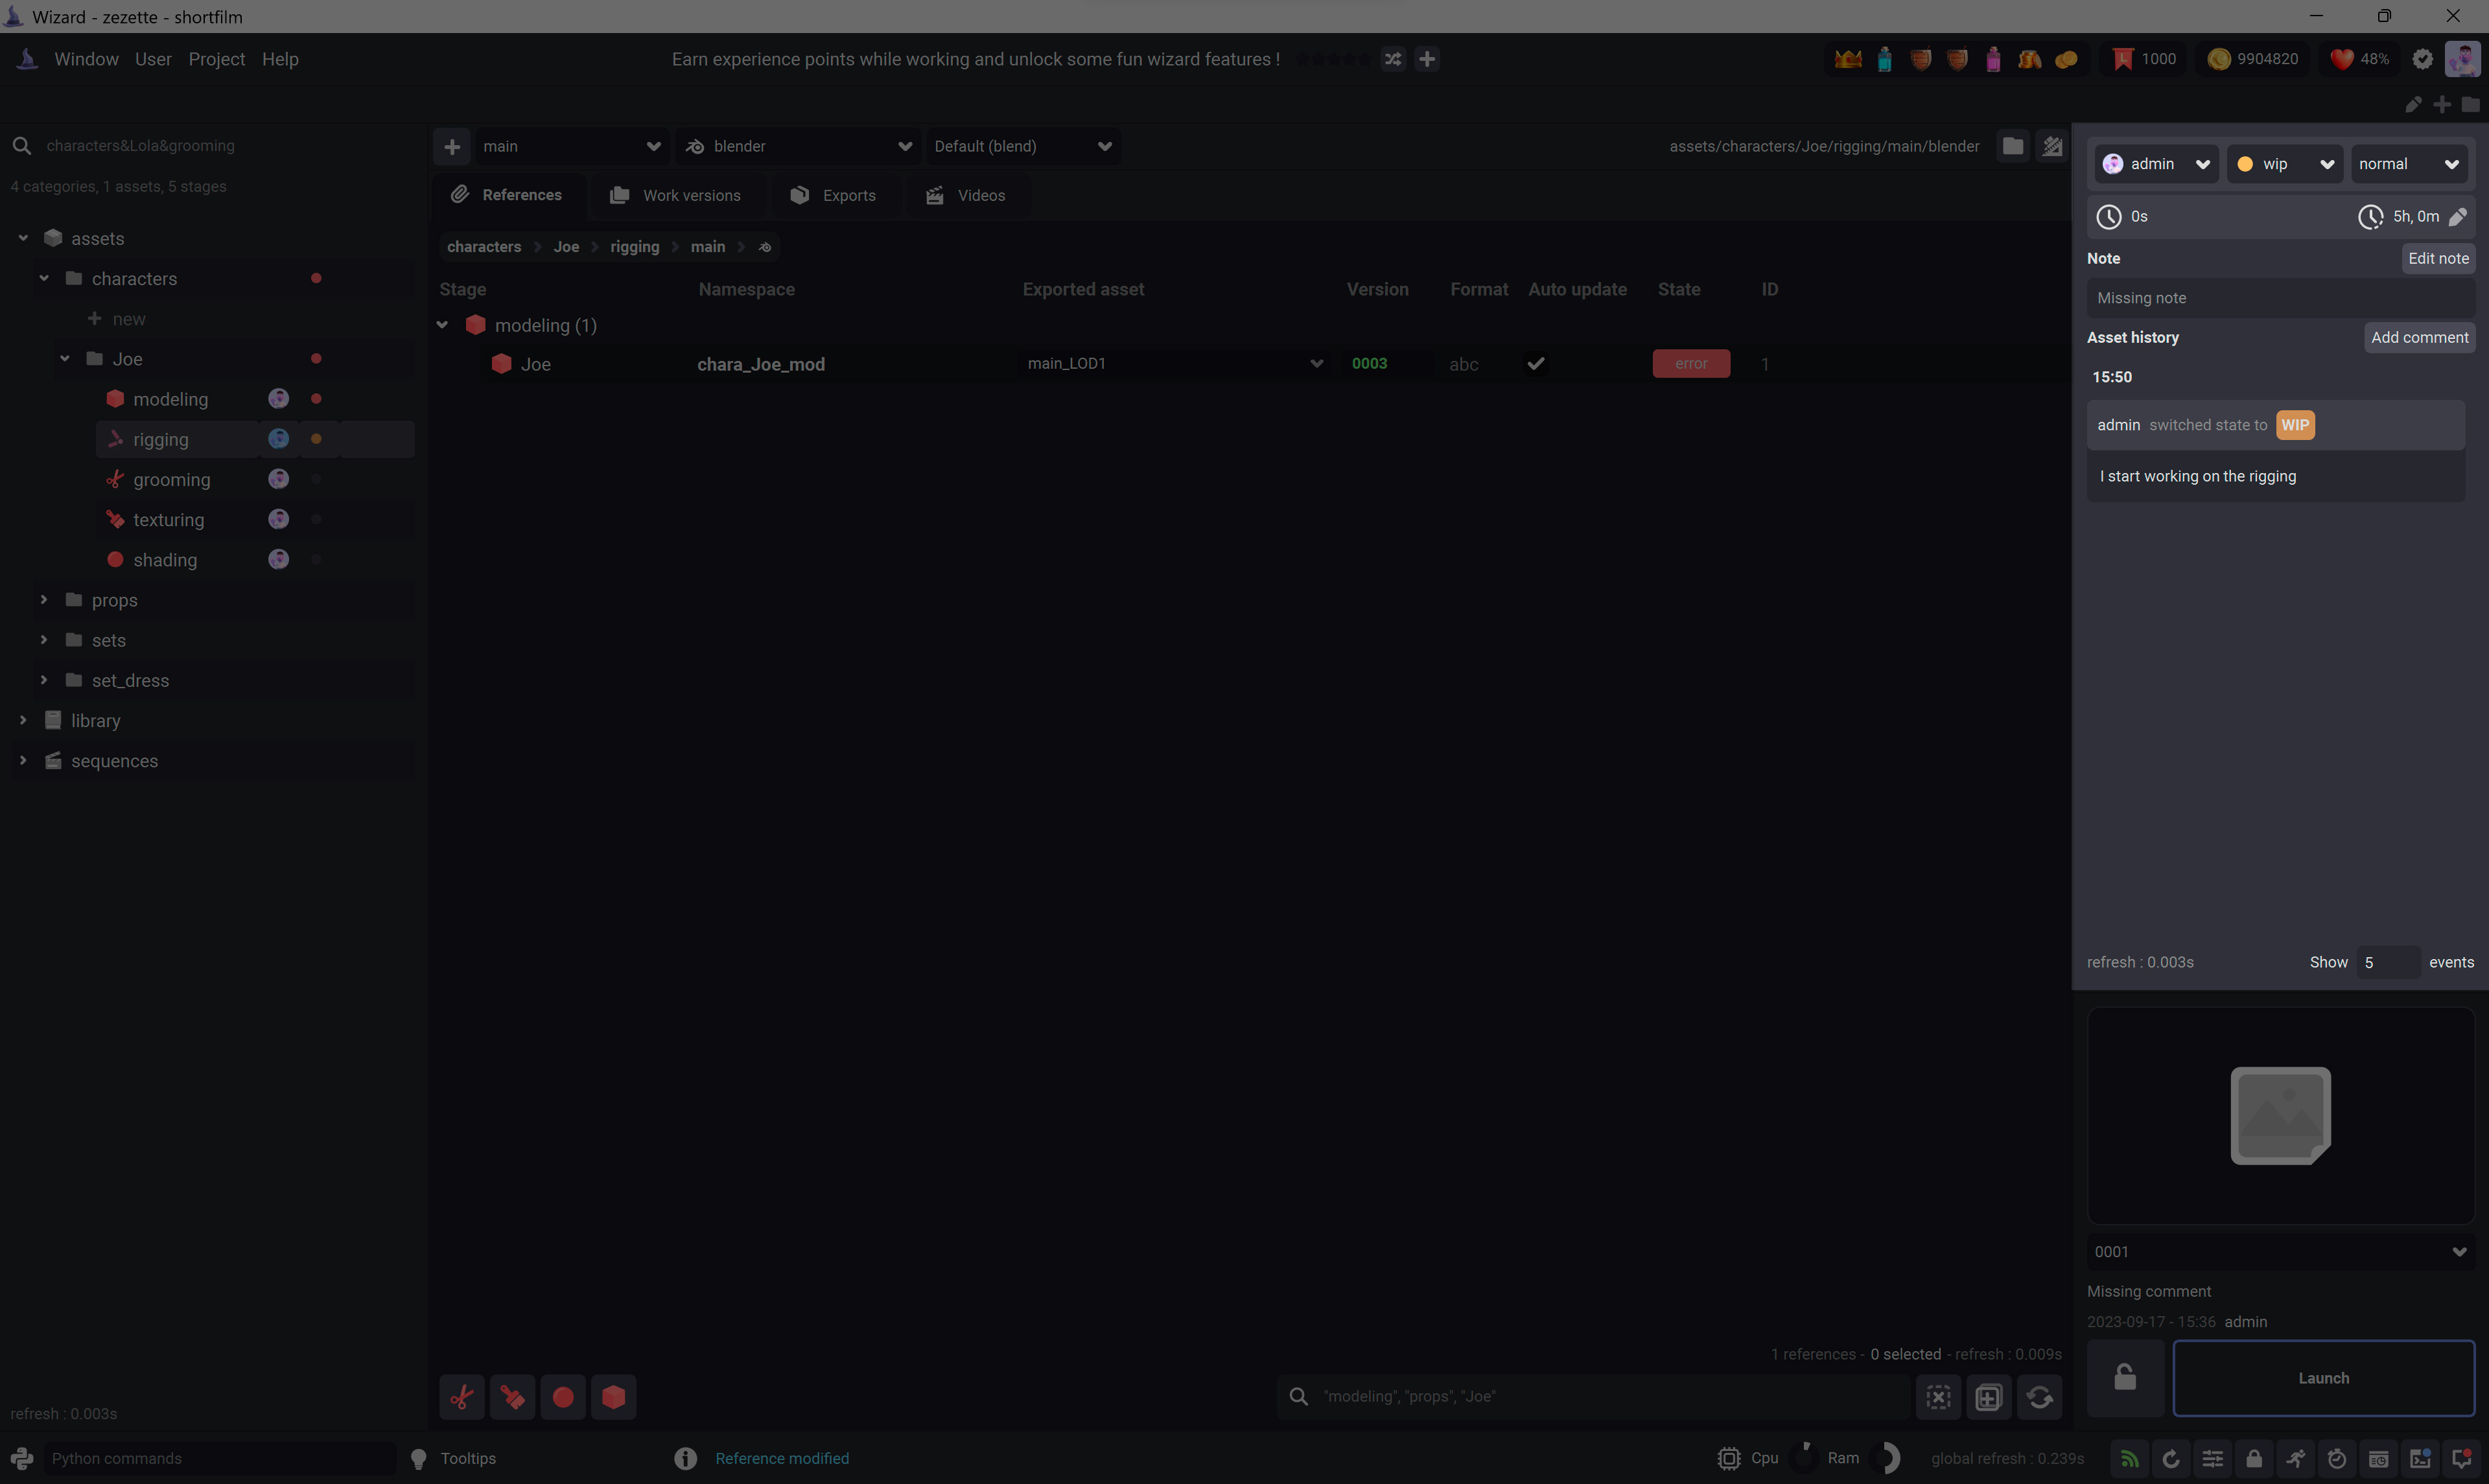Expand the props folder
Viewport: 2489px width, 1484px height.
(x=44, y=600)
